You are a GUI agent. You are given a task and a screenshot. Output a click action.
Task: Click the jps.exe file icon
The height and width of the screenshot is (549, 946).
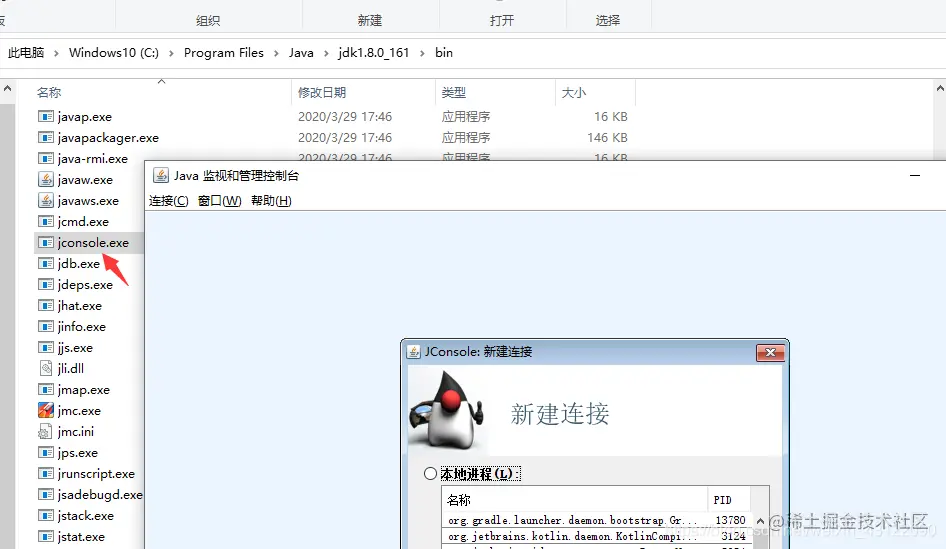pyautogui.click(x=45, y=452)
